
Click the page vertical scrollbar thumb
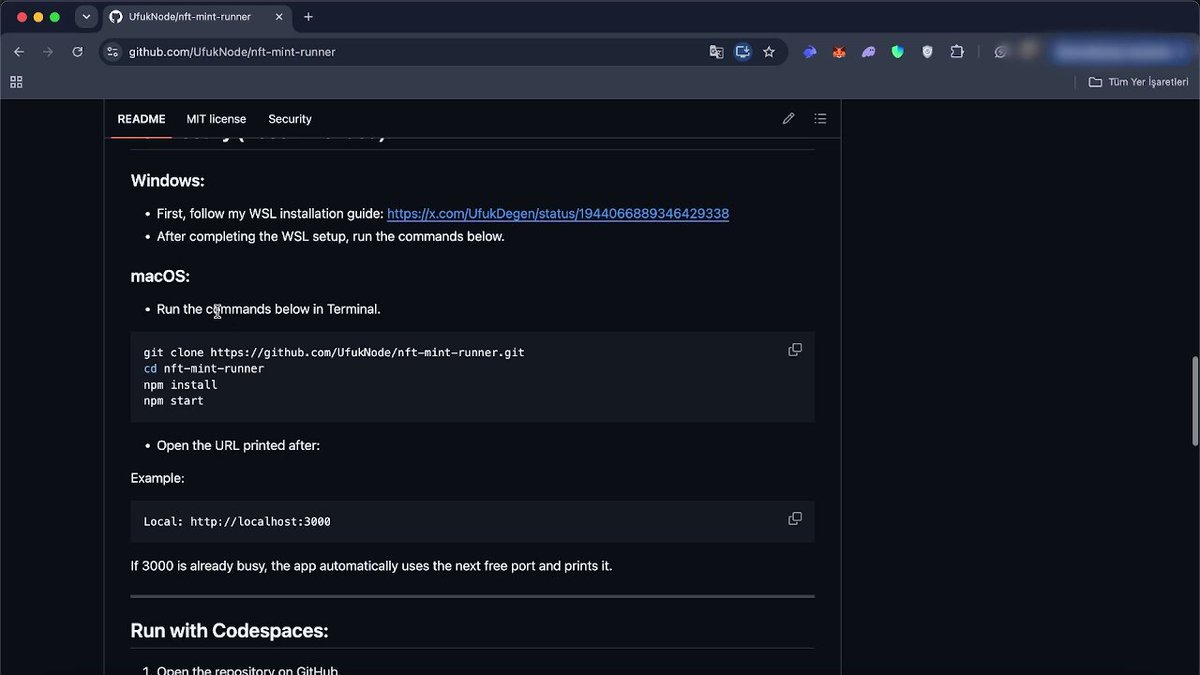pos(1194,401)
